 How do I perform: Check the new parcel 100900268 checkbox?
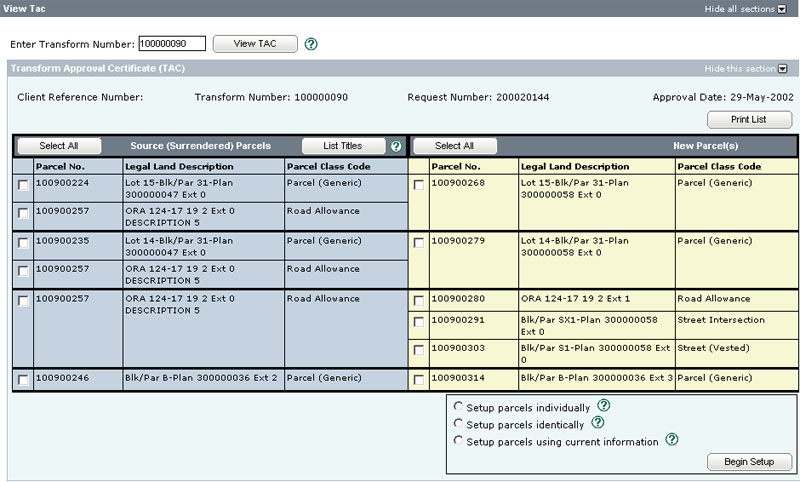point(419,185)
